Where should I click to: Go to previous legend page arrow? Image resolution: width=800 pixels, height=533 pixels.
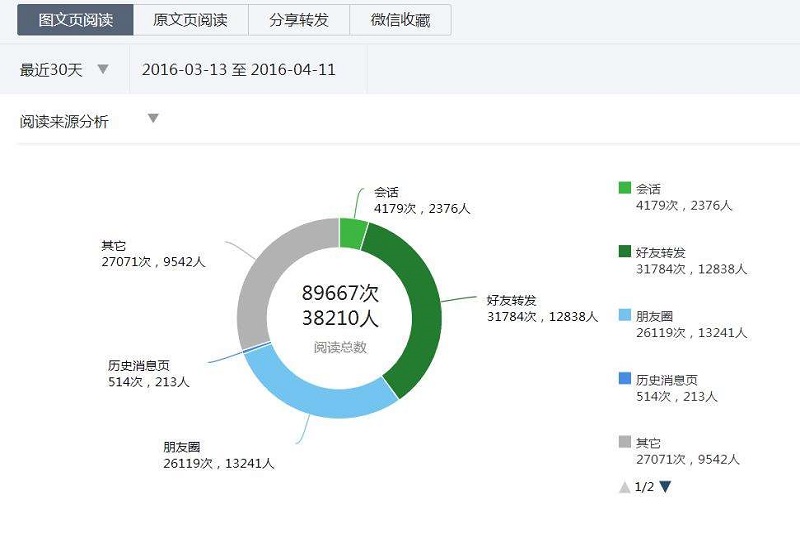pos(625,487)
